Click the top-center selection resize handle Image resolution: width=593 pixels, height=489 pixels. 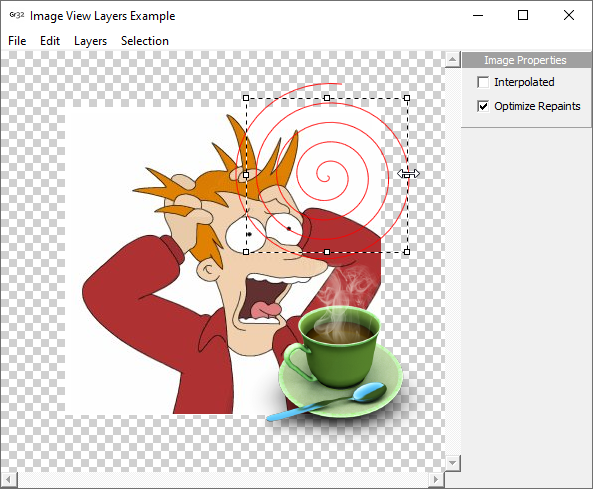pyautogui.click(x=327, y=98)
